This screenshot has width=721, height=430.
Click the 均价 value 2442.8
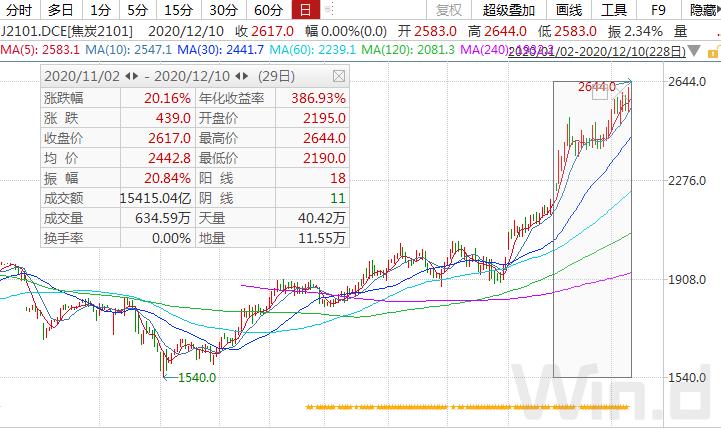tap(169, 158)
